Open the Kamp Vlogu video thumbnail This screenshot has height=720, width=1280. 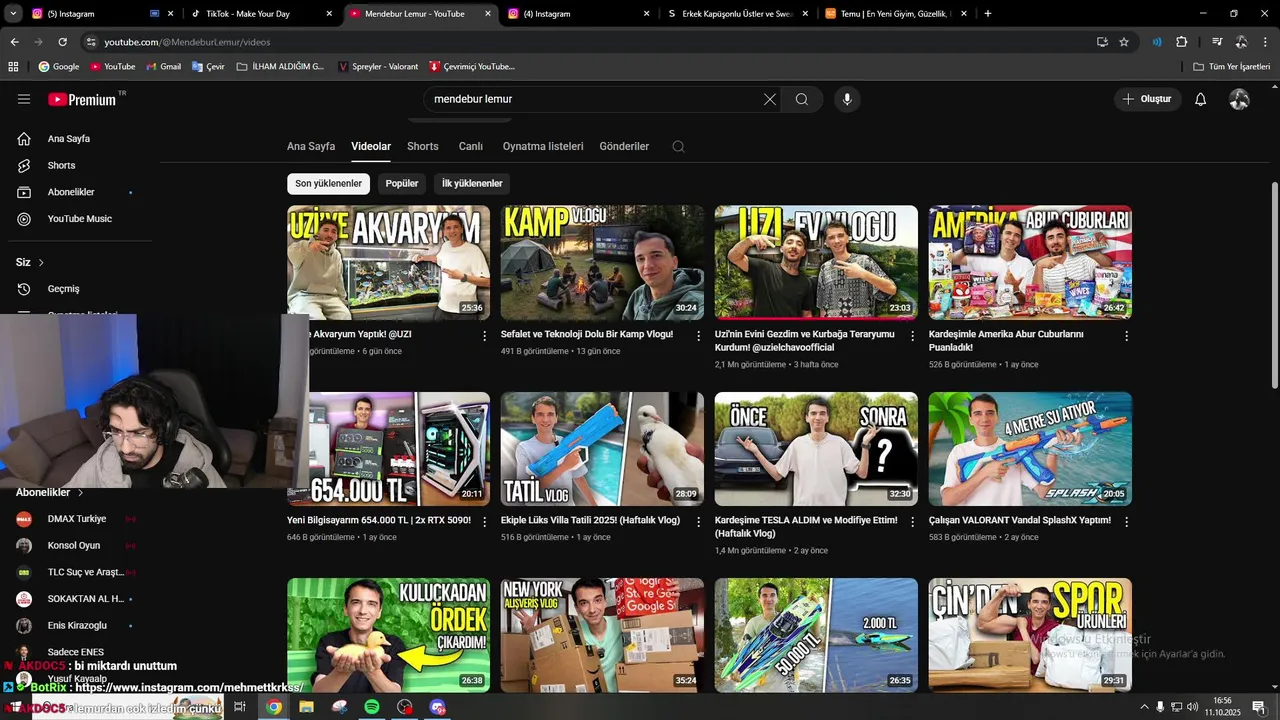602,262
